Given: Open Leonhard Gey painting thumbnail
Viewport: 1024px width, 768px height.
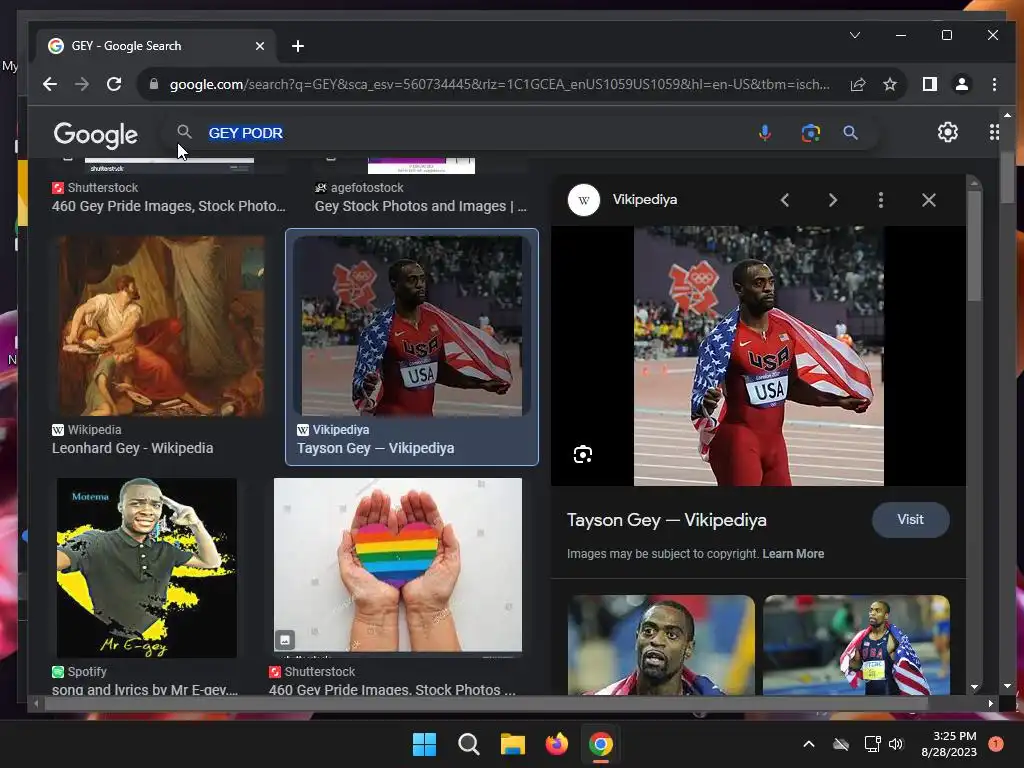Looking at the screenshot, I should point(162,327).
